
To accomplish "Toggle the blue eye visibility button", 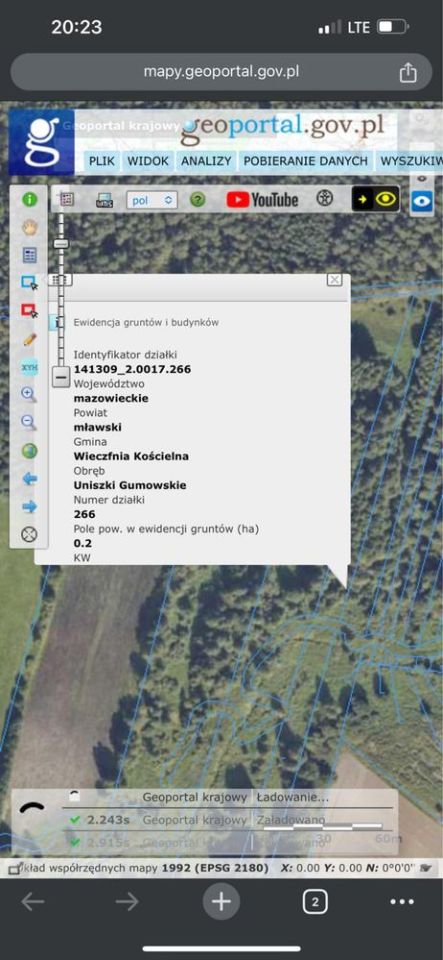I will pos(422,201).
